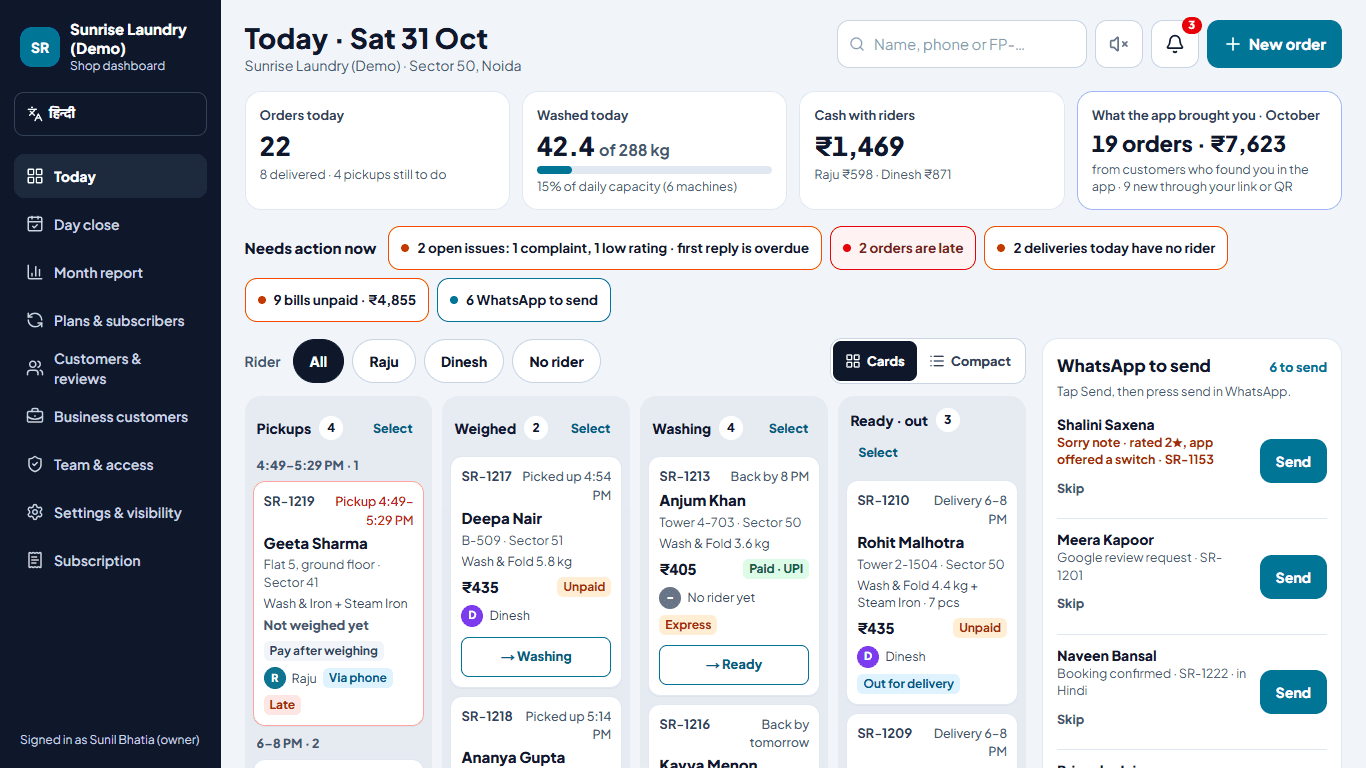Click Select in the Weighed column

pyautogui.click(x=591, y=429)
